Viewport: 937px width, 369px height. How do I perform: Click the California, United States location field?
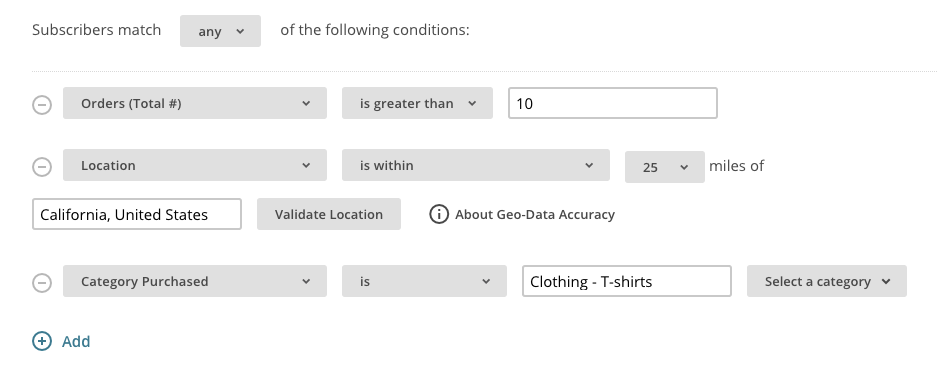(137, 214)
